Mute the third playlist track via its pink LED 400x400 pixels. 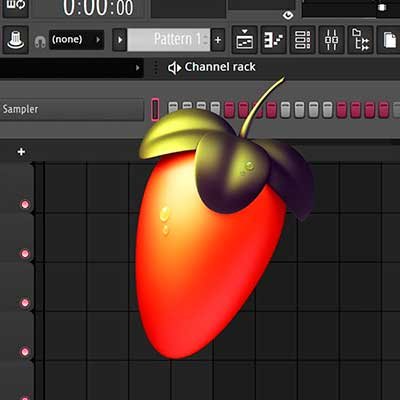(25, 303)
